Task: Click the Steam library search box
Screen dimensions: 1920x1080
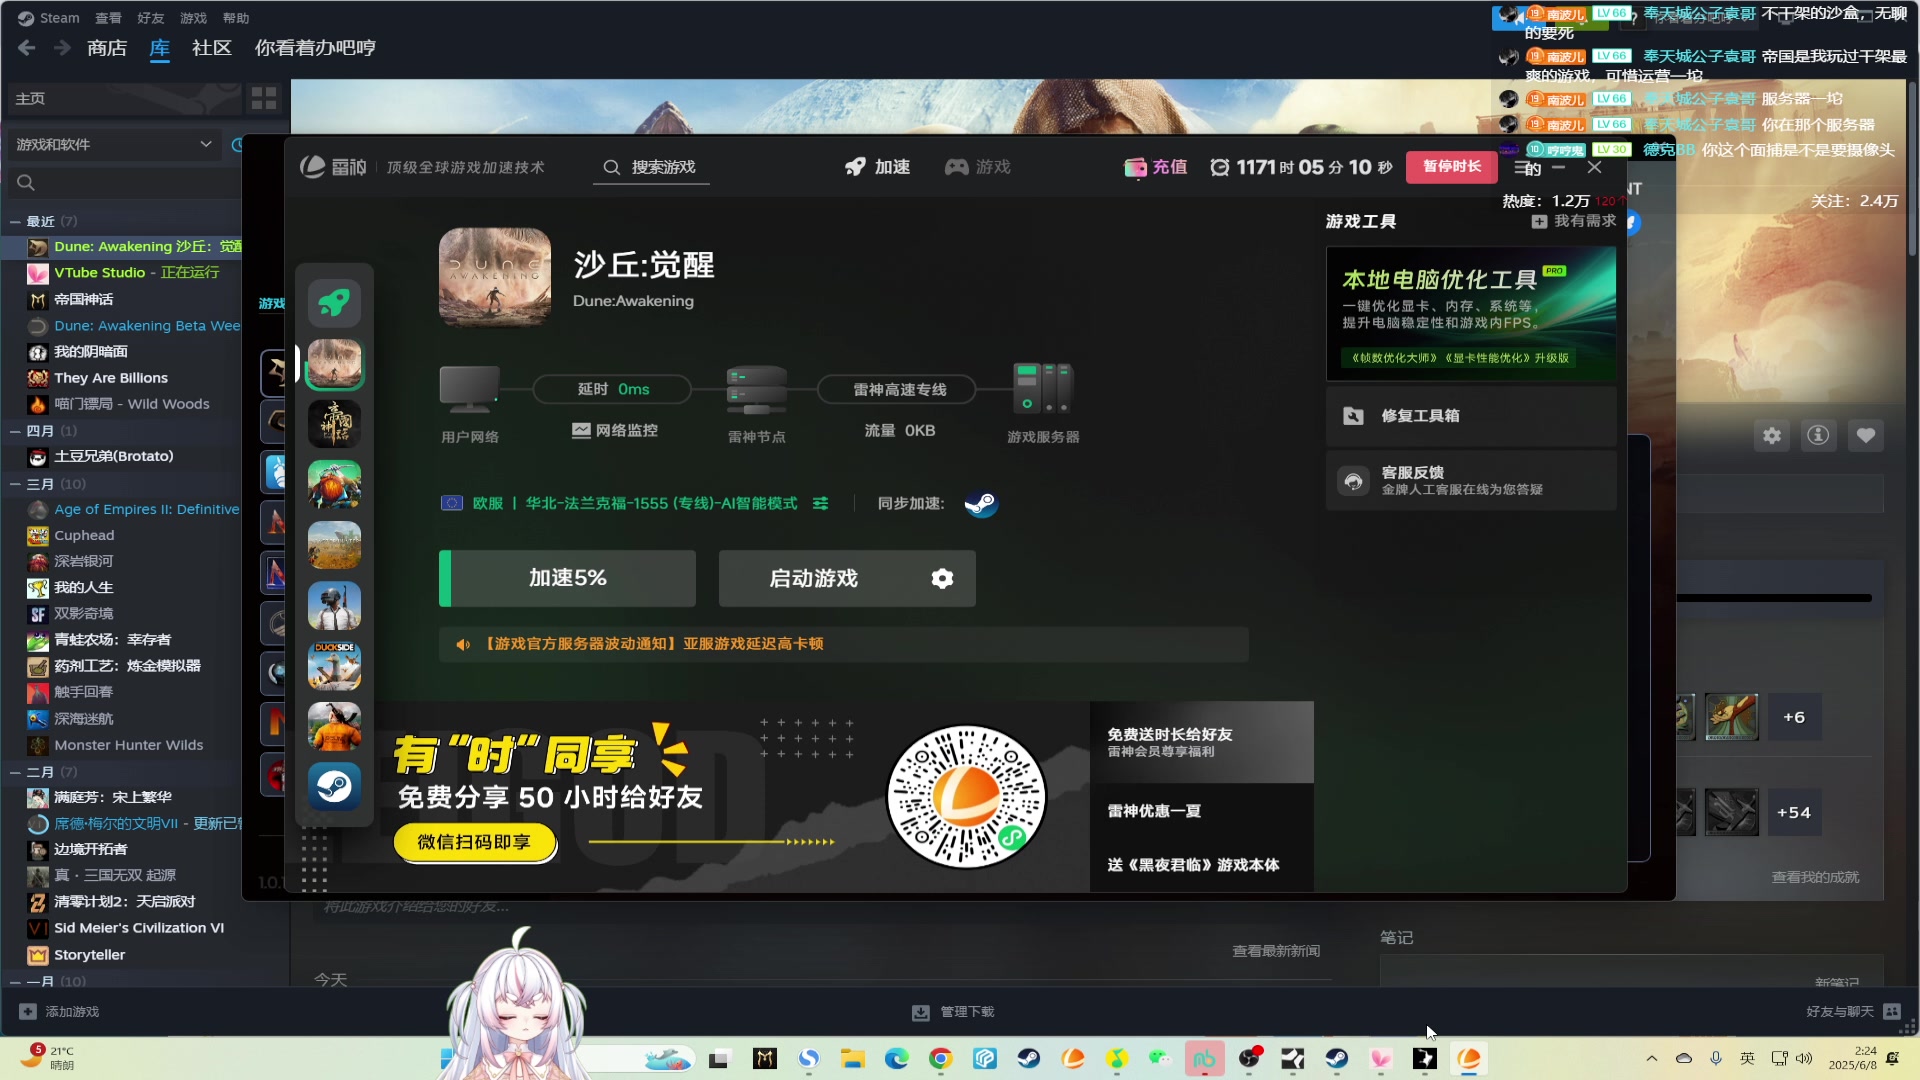Action: click(124, 183)
